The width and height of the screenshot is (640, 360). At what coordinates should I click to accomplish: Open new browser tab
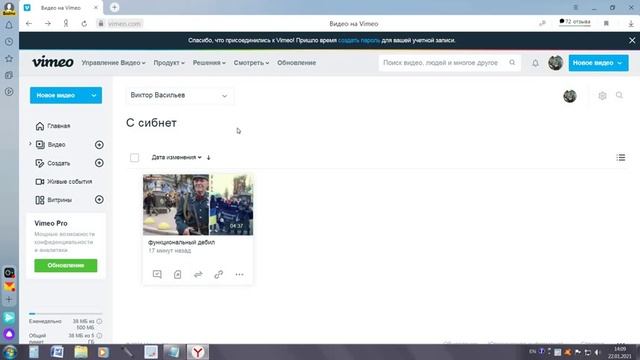(x=114, y=7)
